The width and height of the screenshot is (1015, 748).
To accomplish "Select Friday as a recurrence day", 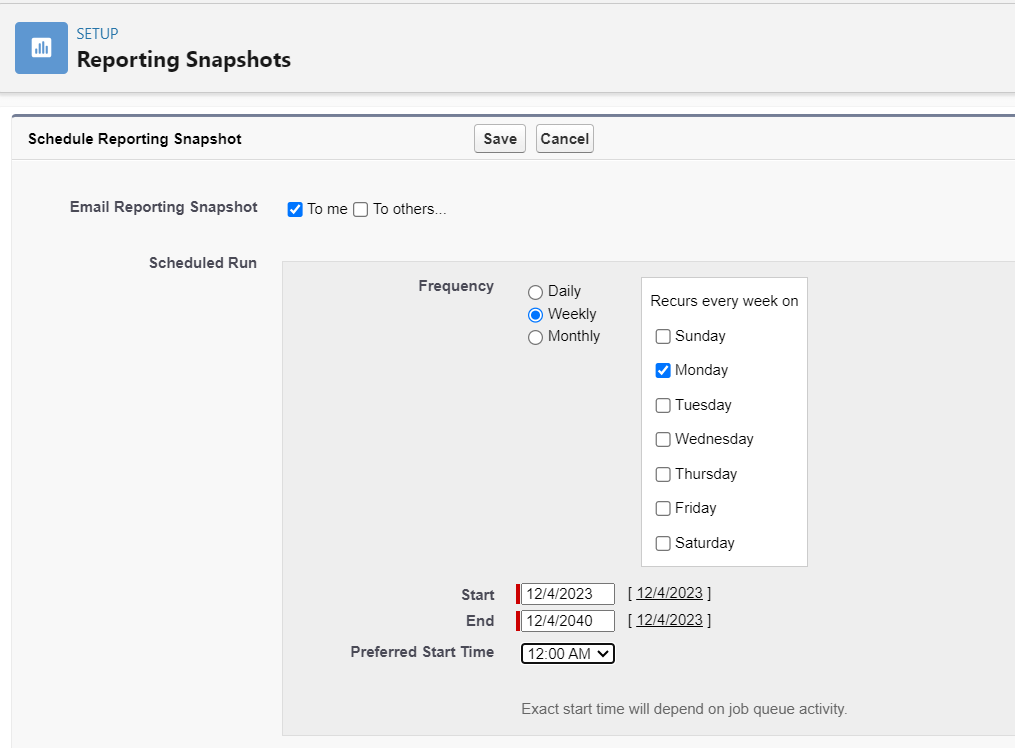I will coord(663,509).
